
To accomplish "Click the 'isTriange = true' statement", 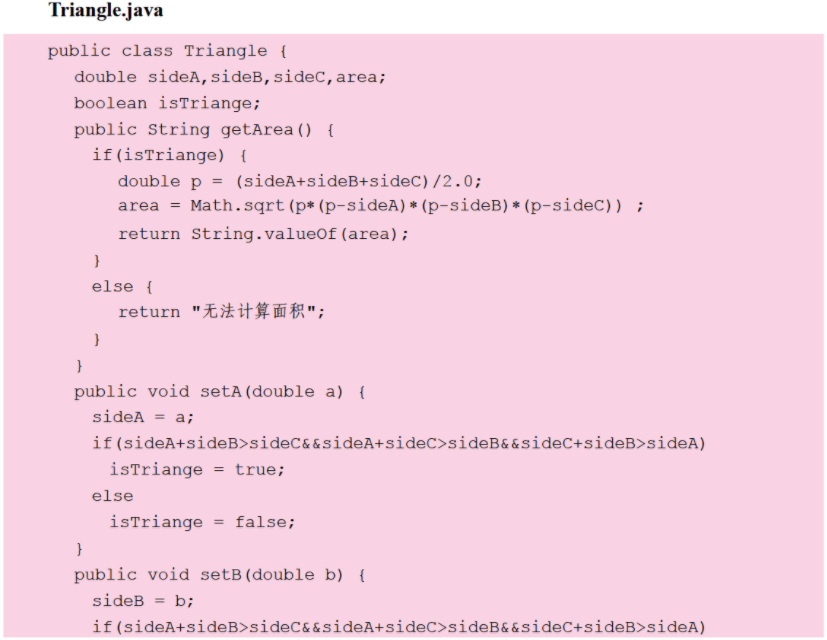I will [197, 469].
